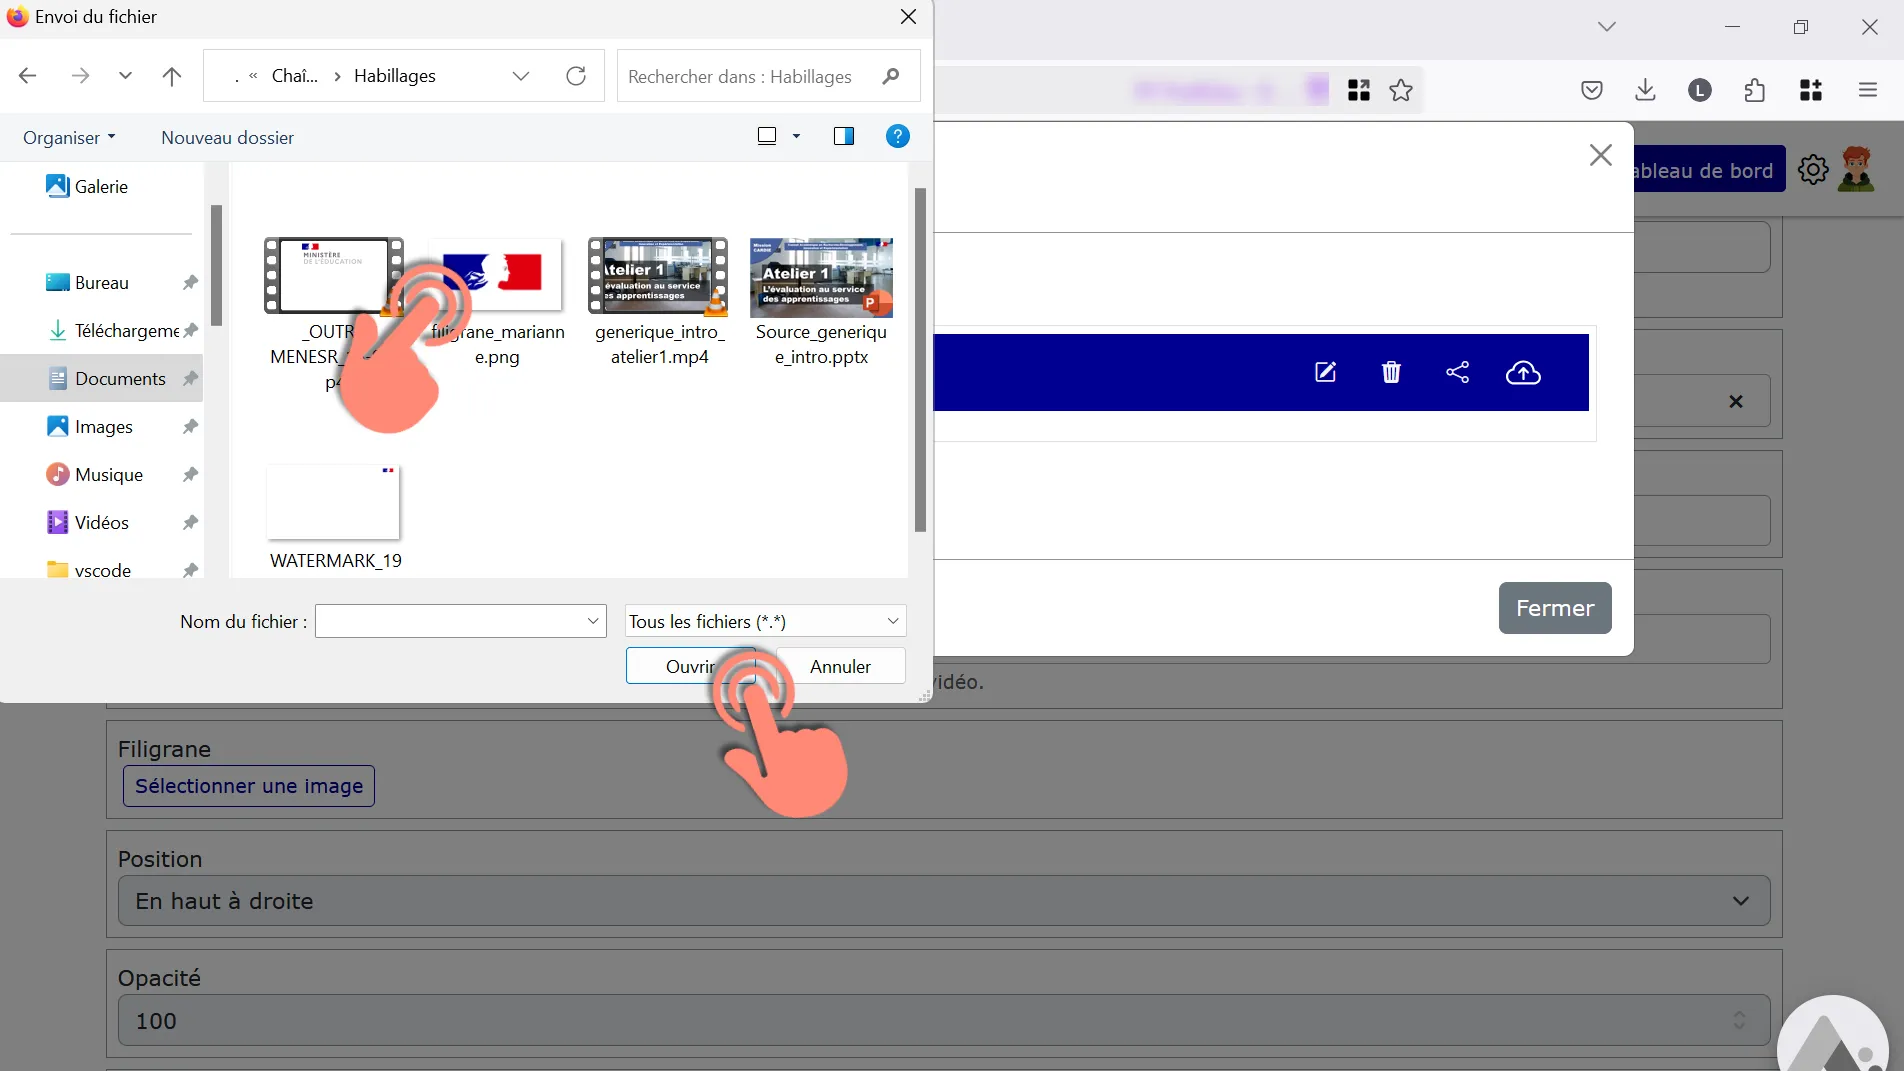This screenshot has height=1071, width=1904.
Task: Open Firefox extensions puzzle icon
Action: point(1755,91)
